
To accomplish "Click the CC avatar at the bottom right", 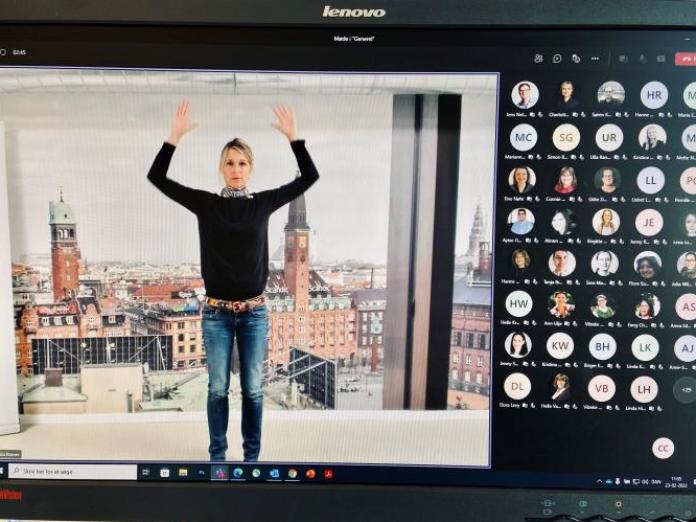I will pos(663,448).
